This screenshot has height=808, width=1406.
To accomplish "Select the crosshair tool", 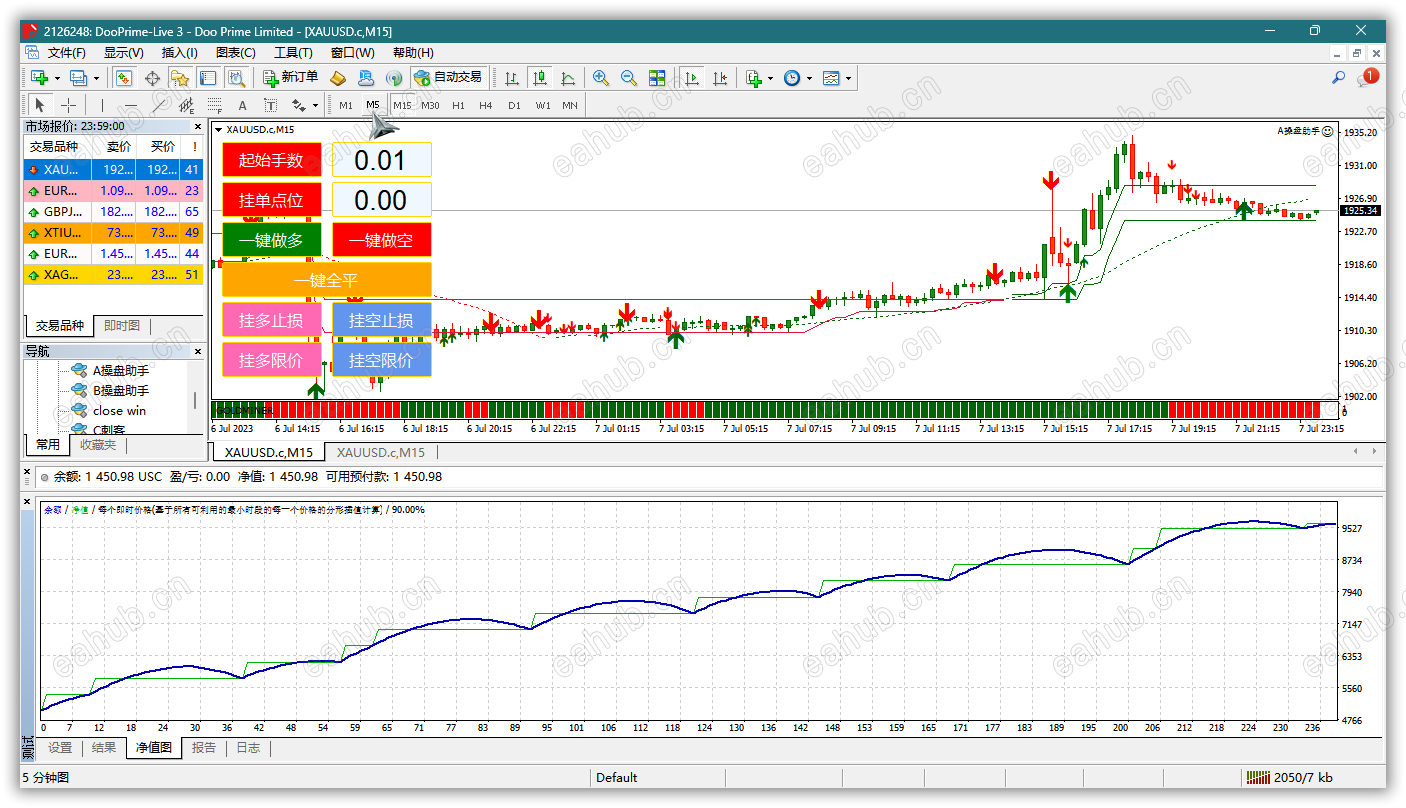I will (x=68, y=105).
